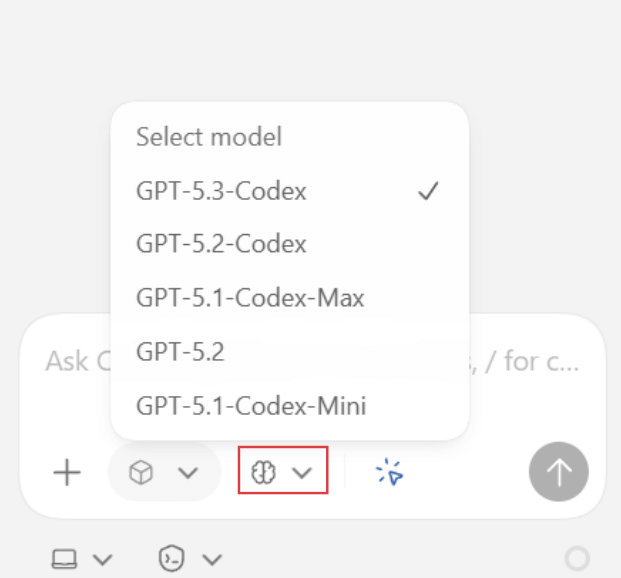Click the circular status indicator
This screenshot has width=621, height=578.
(x=577, y=558)
